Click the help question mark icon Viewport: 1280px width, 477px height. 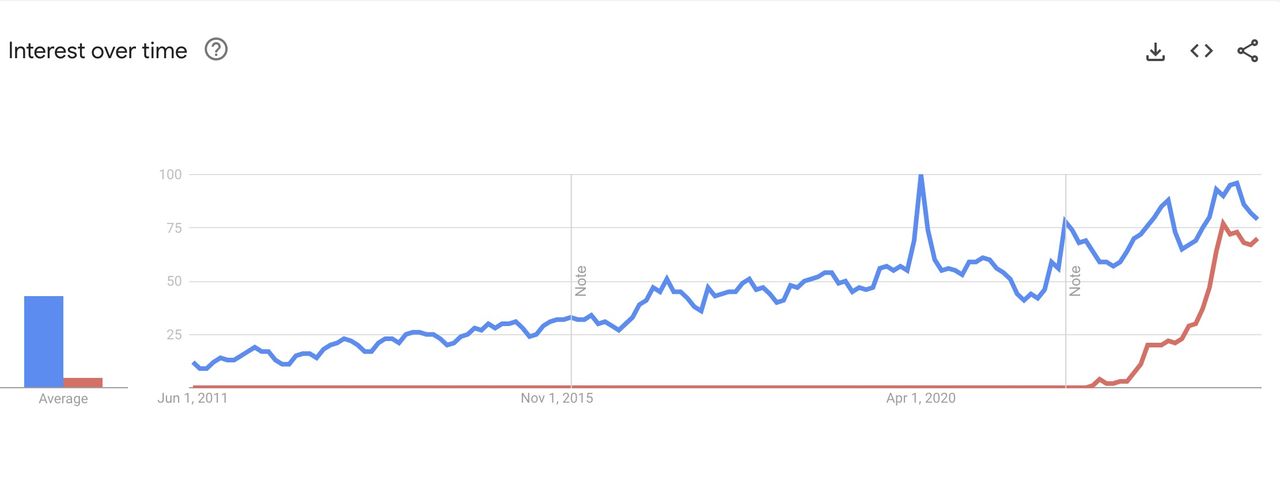pyautogui.click(x=216, y=49)
